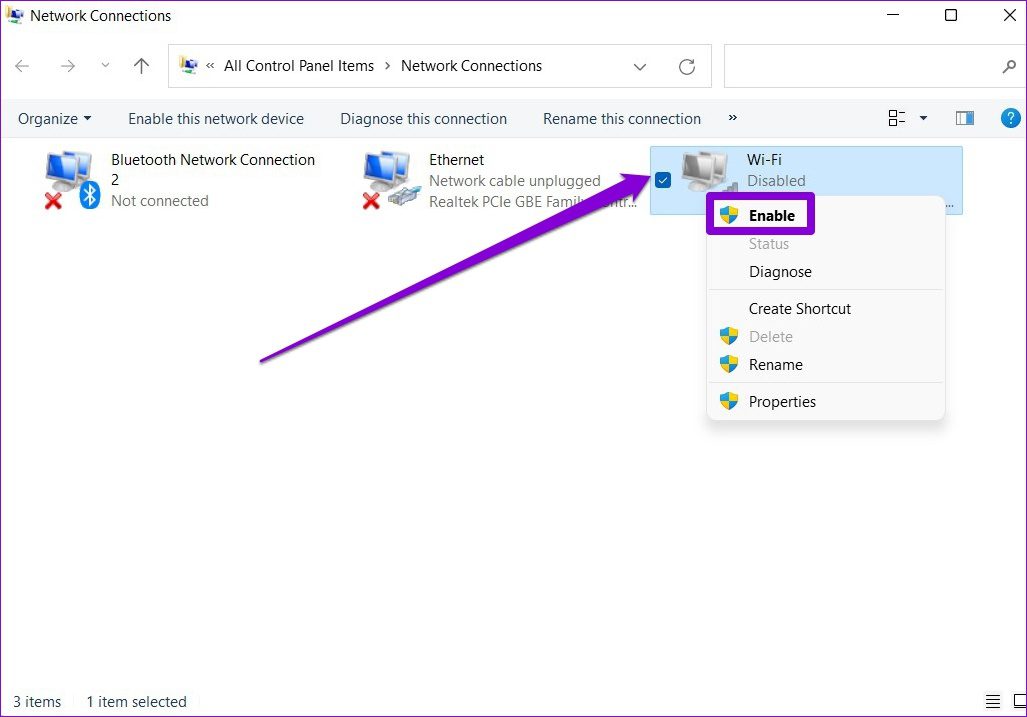Click the shield icon beside Delete
1027x717 pixels.
point(729,336)
